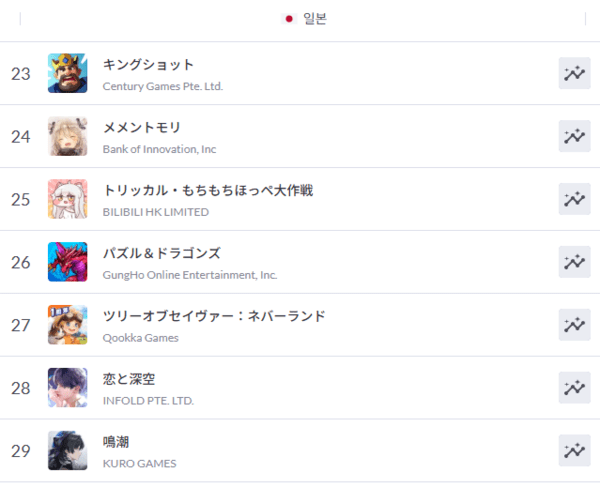Open trend chart icon for キングショット

pos(574,73)
